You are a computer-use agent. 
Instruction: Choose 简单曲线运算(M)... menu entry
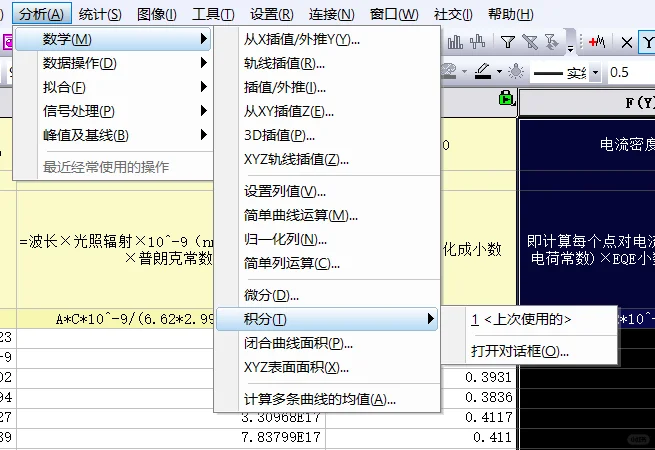(x=327, y=215)
